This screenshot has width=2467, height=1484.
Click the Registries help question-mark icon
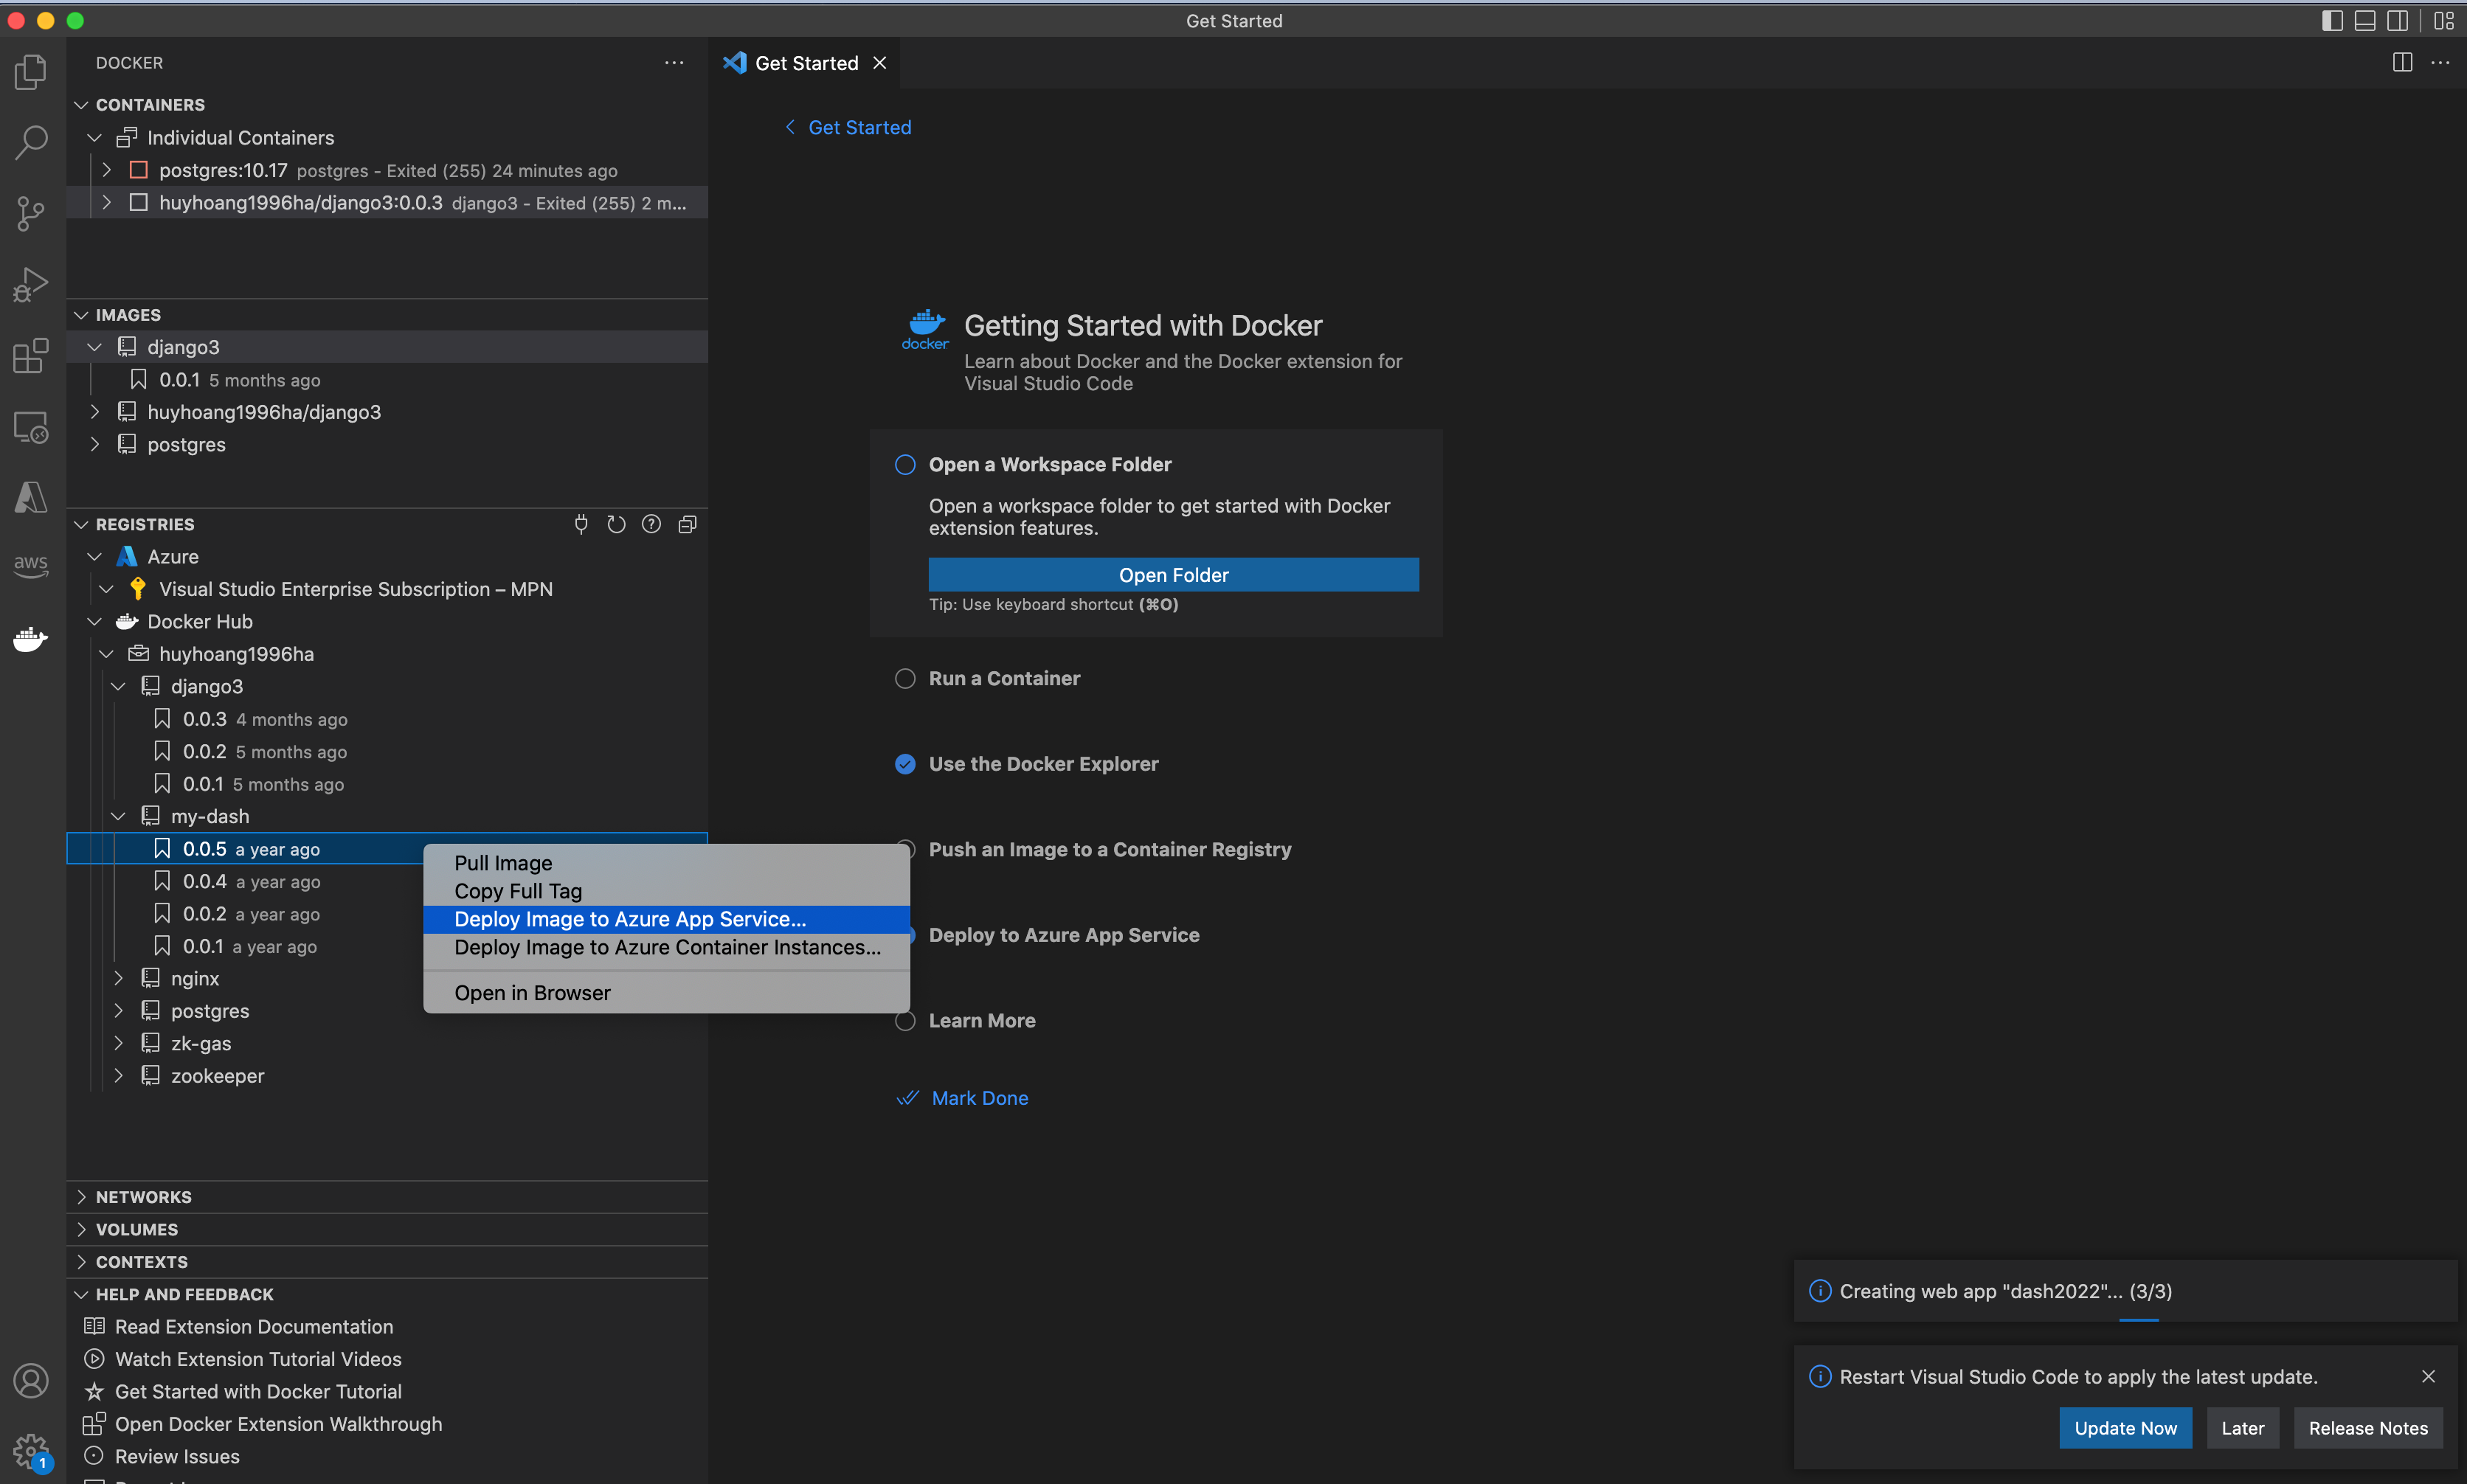651,524
